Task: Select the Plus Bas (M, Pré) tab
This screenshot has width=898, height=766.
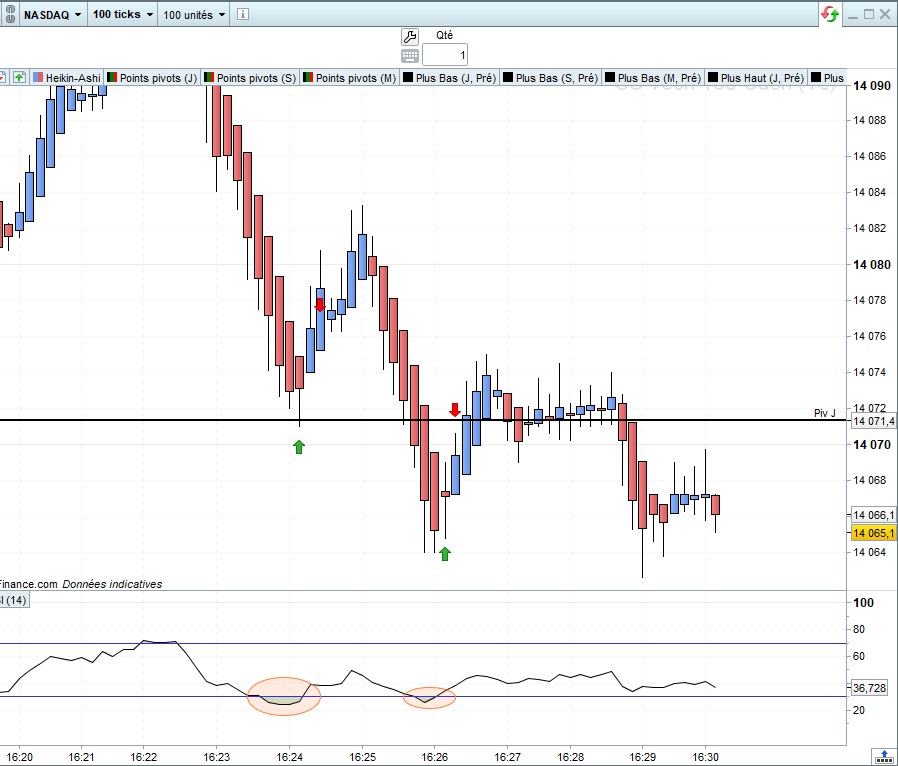Action: (653, 78)
